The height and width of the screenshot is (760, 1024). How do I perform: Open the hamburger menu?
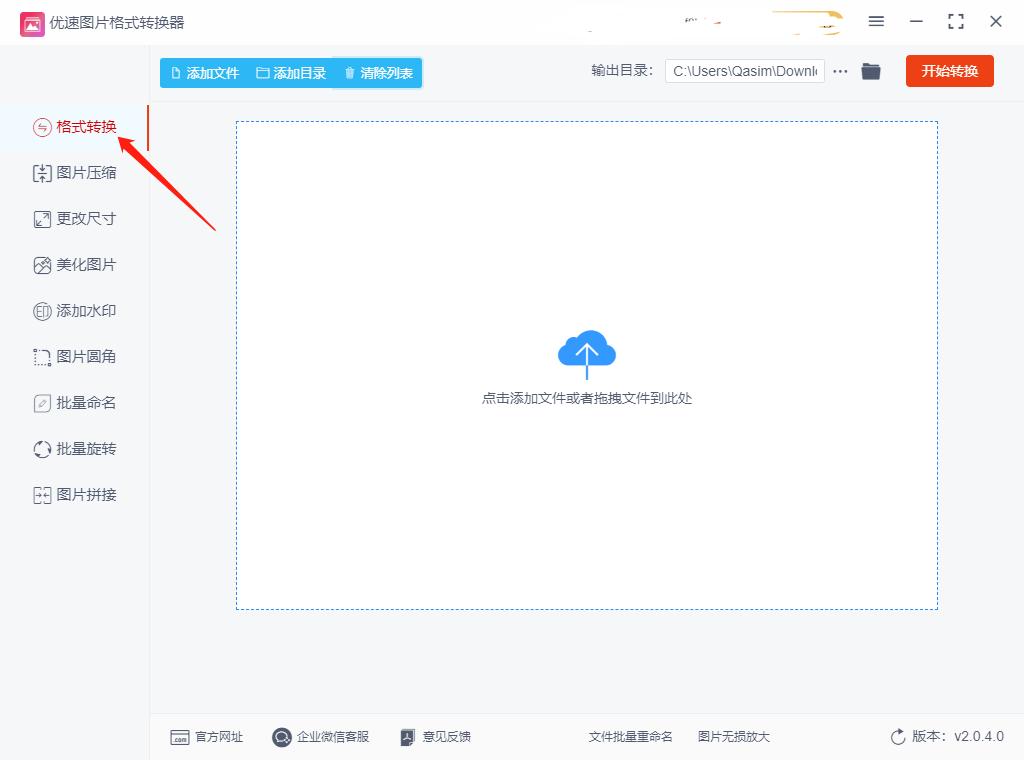[x=876, y=20]
